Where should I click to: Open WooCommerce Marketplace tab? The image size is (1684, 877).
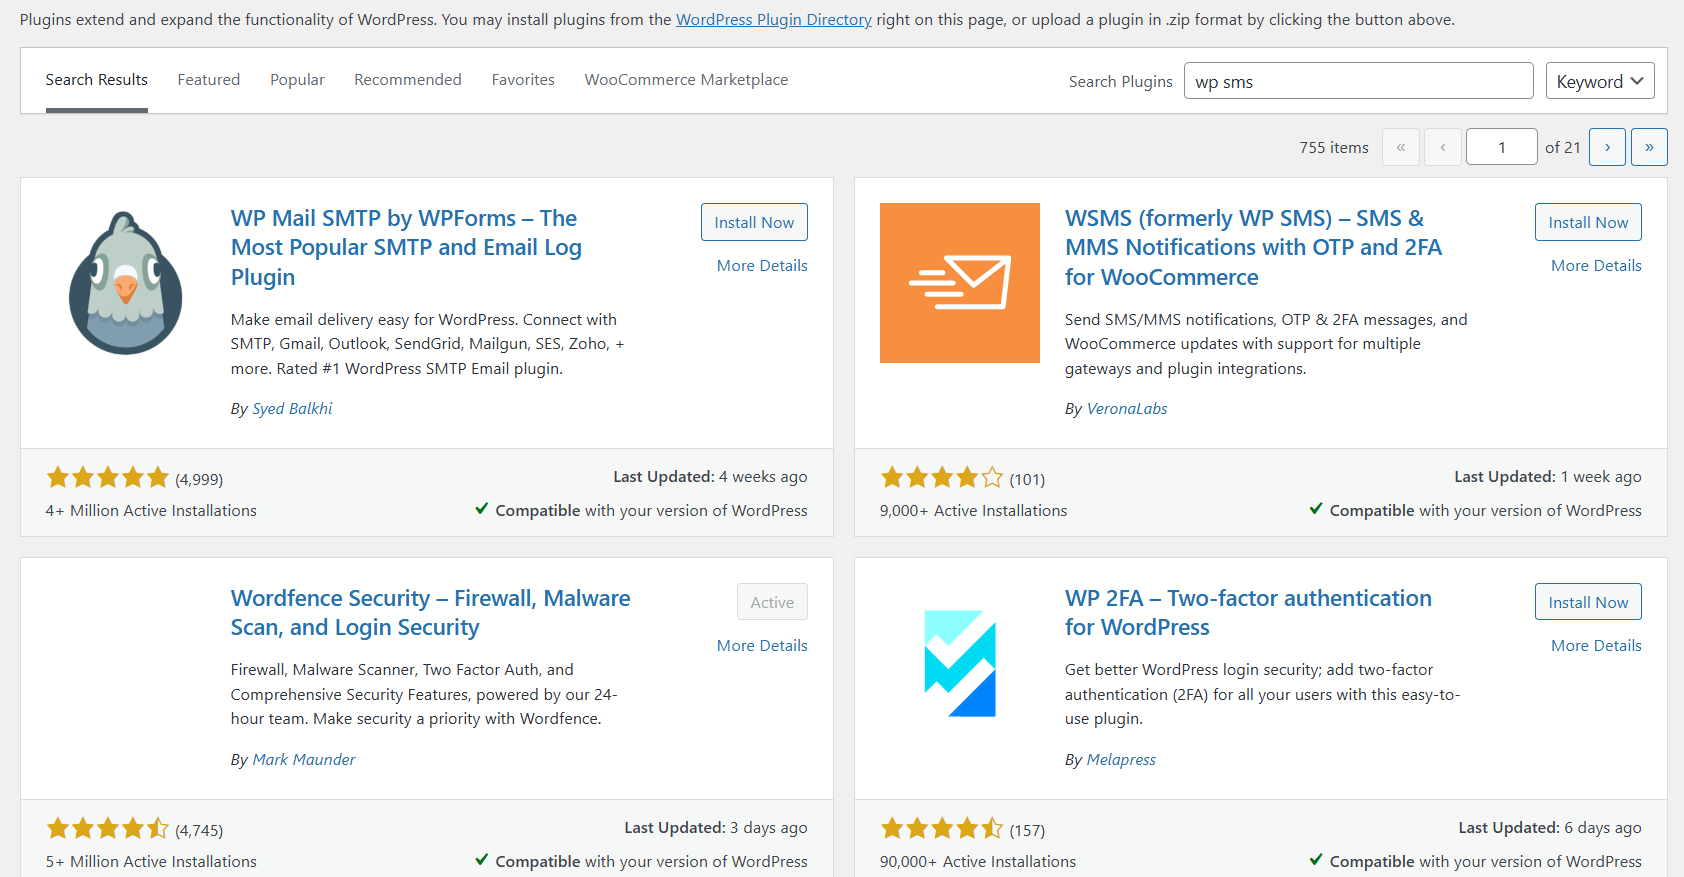click(686, 80)
